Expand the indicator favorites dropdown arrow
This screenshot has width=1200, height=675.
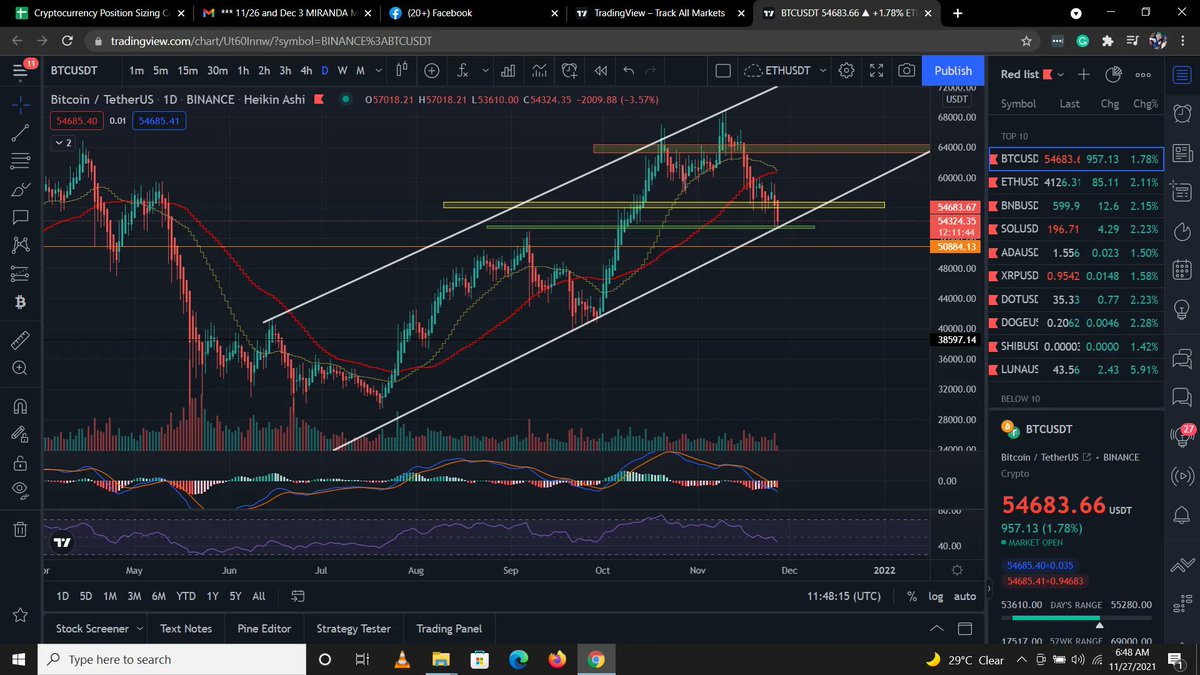[486, 71]
